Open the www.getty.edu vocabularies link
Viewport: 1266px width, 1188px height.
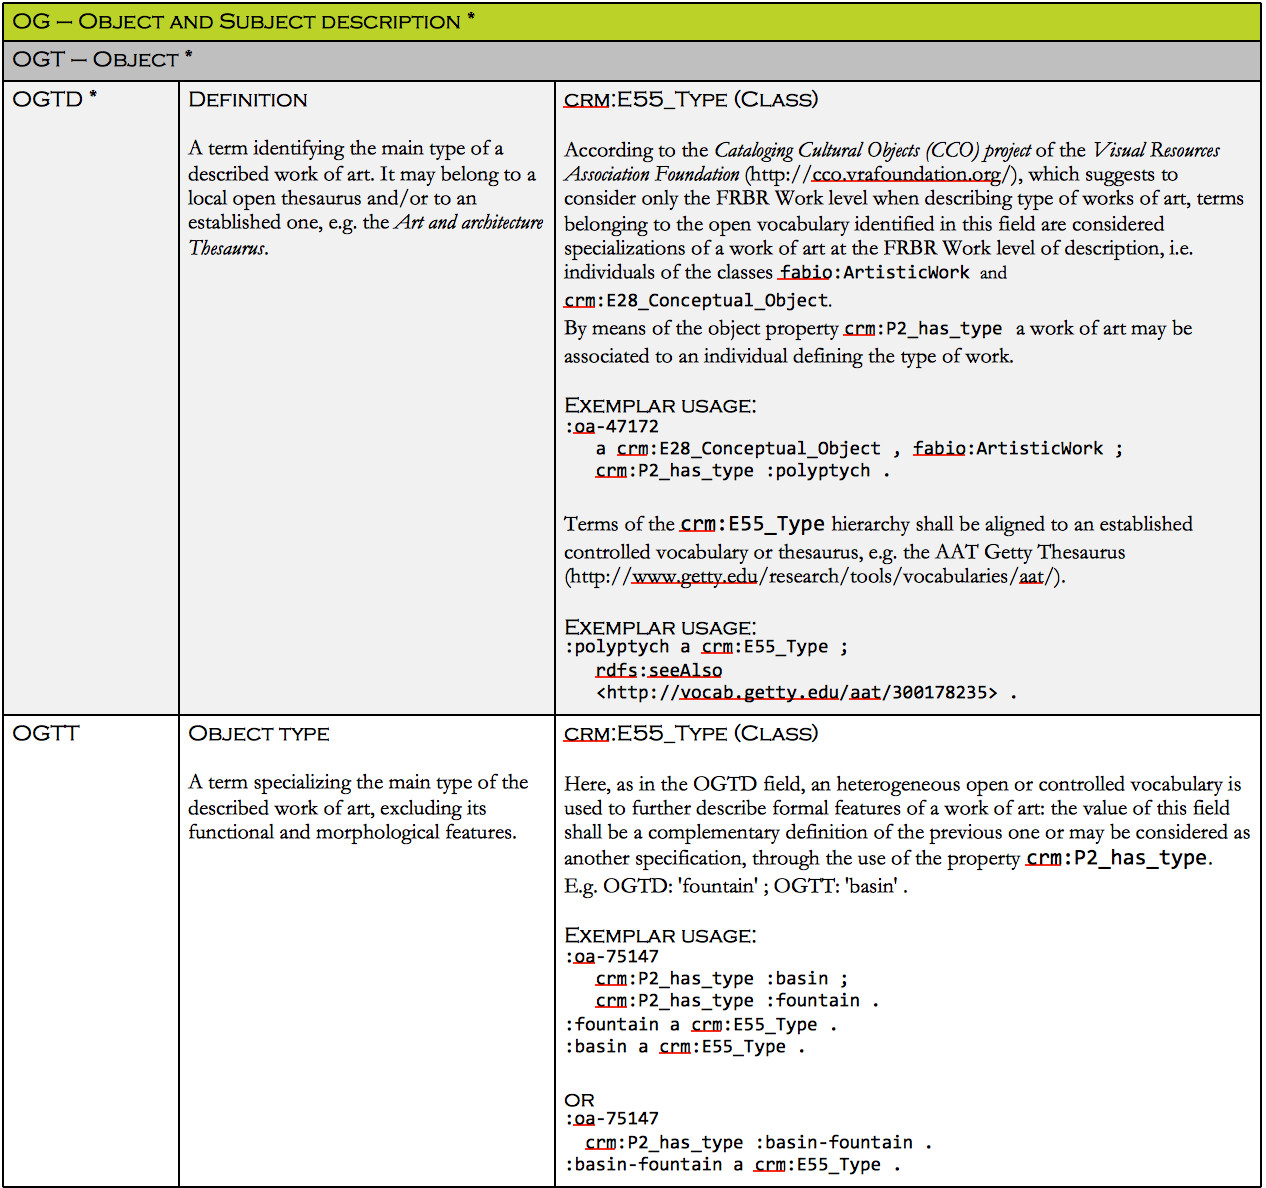(815, 576)
